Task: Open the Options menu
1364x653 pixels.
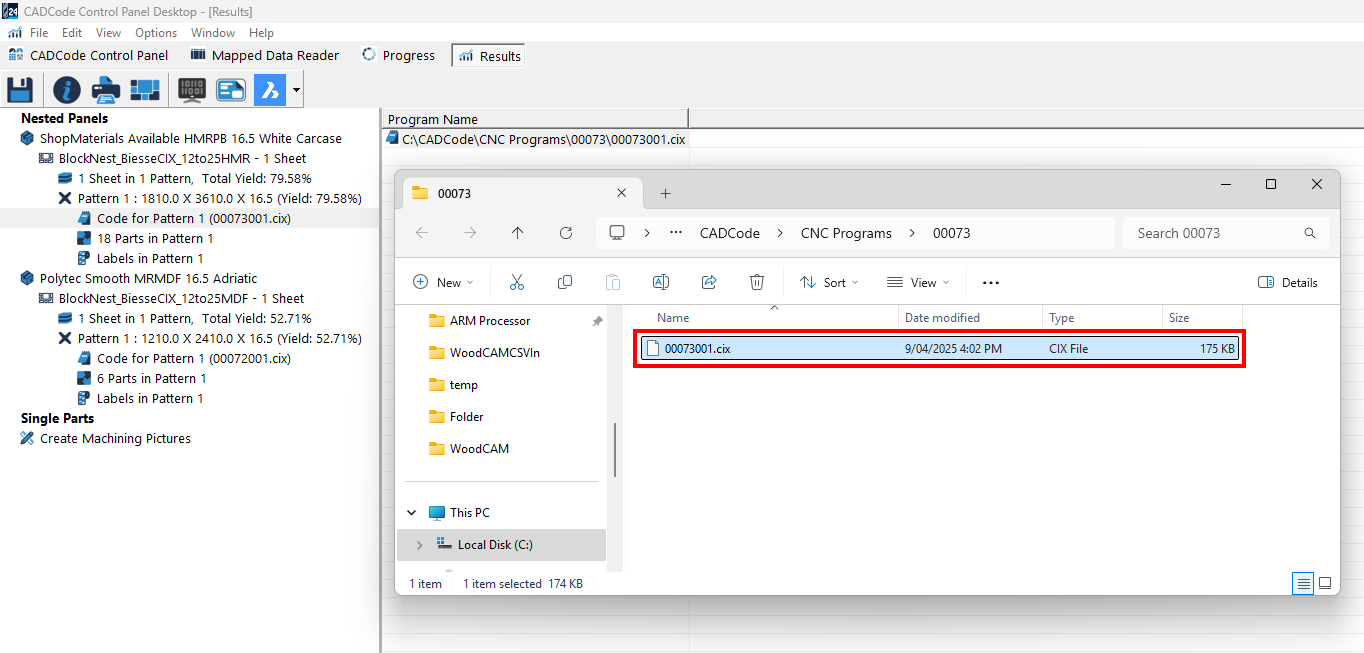Action: [x=156, y=33]
